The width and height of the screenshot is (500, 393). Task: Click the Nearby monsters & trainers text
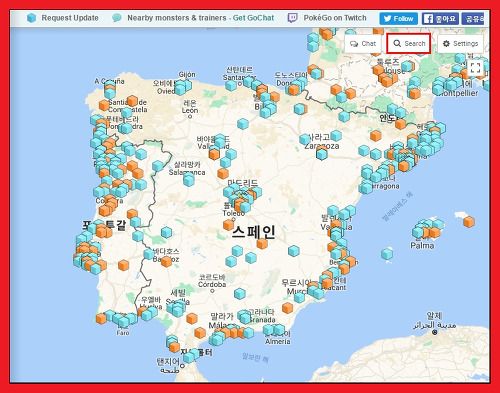point(177,18)
